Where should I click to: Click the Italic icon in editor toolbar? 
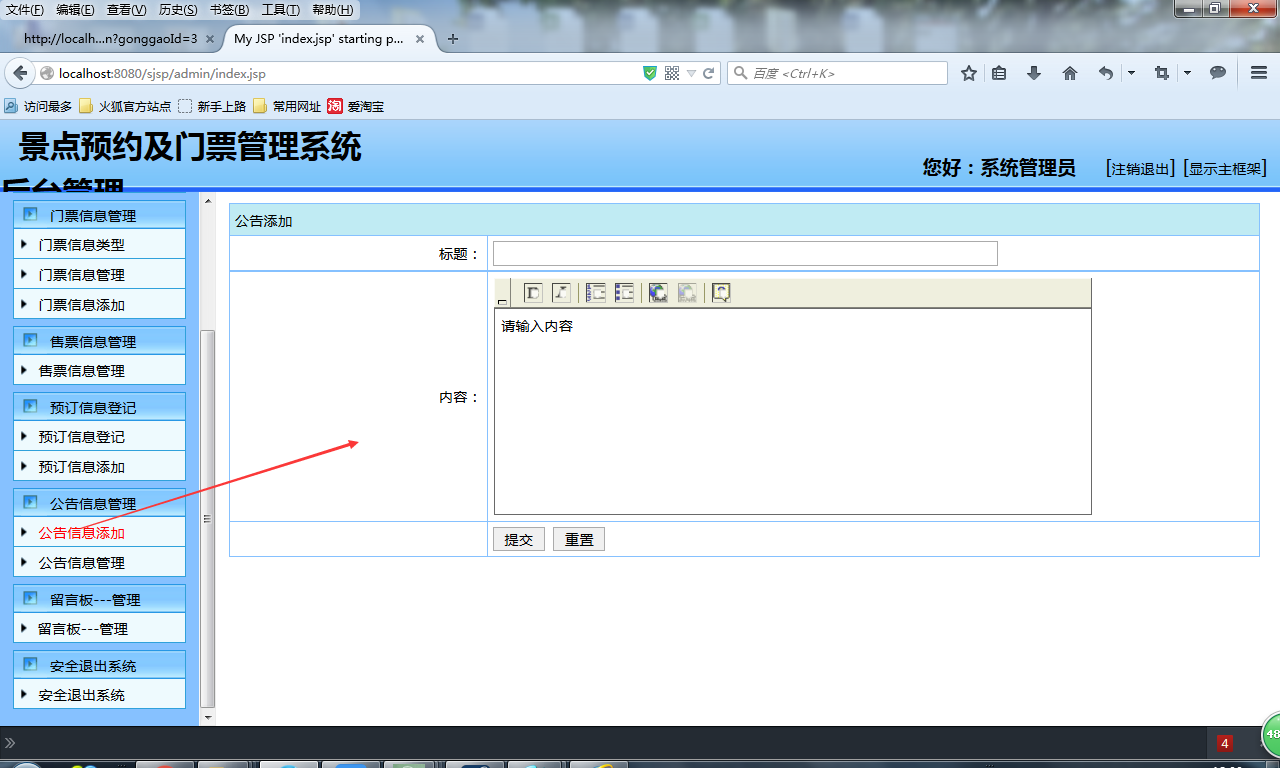pos(561,292)
